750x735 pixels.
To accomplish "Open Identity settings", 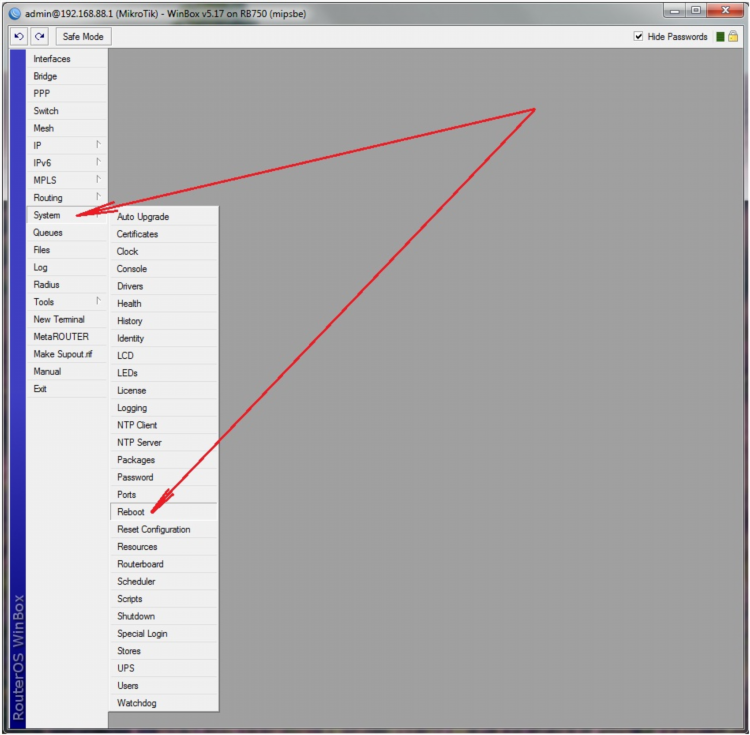I will click(x=164, y=338).
